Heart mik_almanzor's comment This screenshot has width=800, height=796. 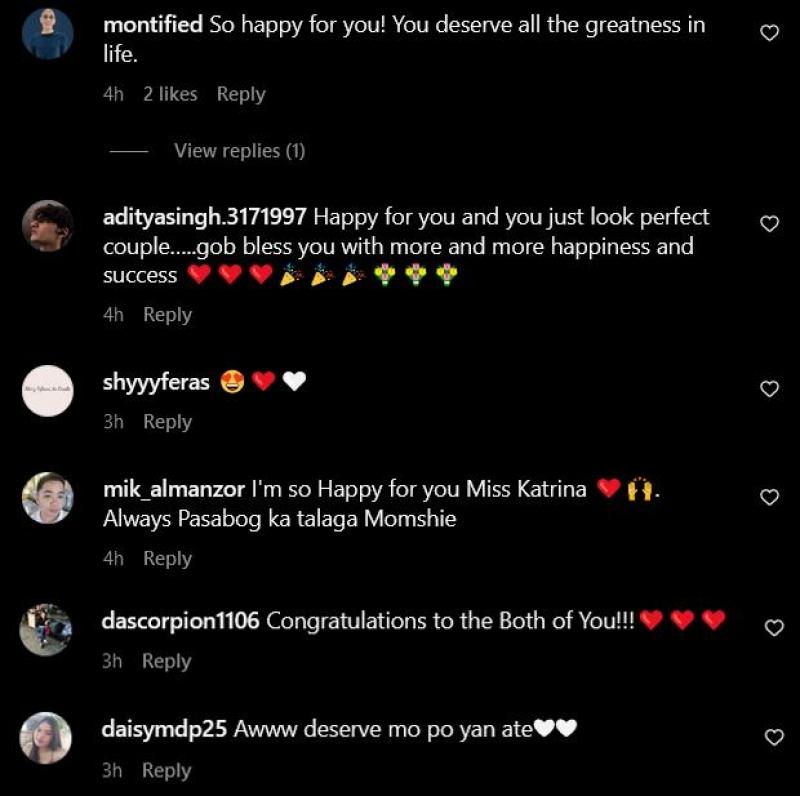pos(770,497)
